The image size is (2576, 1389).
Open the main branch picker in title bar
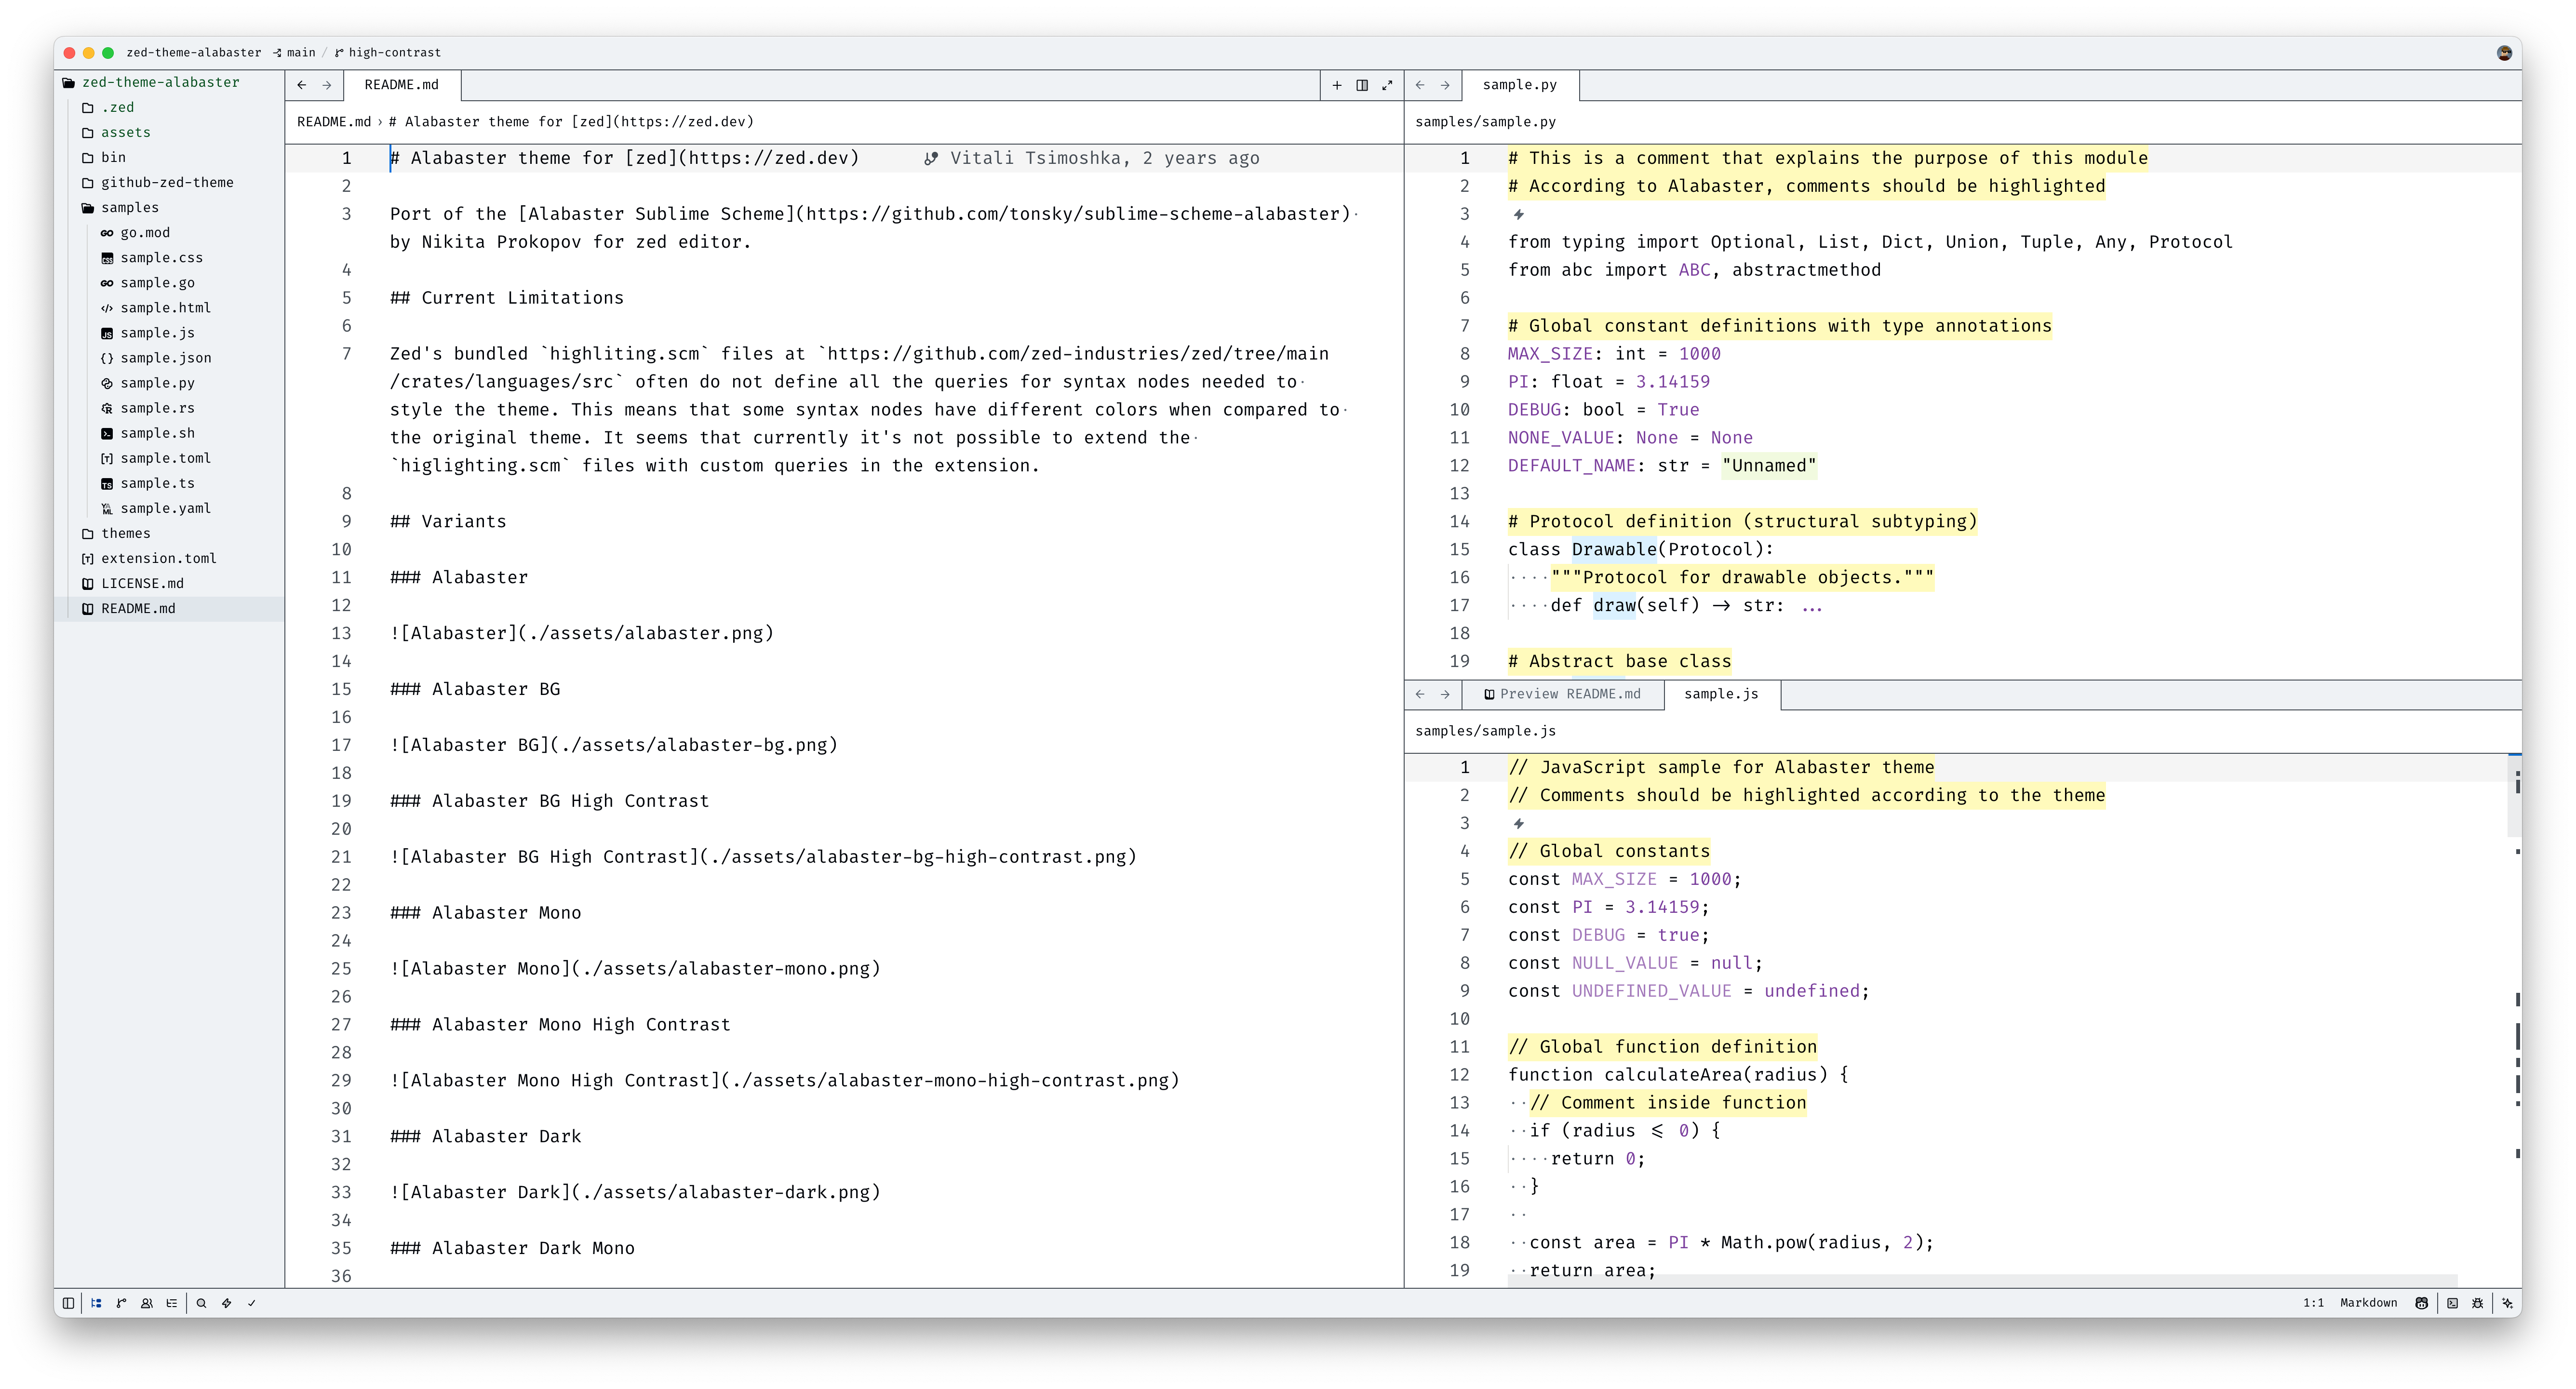tap(294, 52)
